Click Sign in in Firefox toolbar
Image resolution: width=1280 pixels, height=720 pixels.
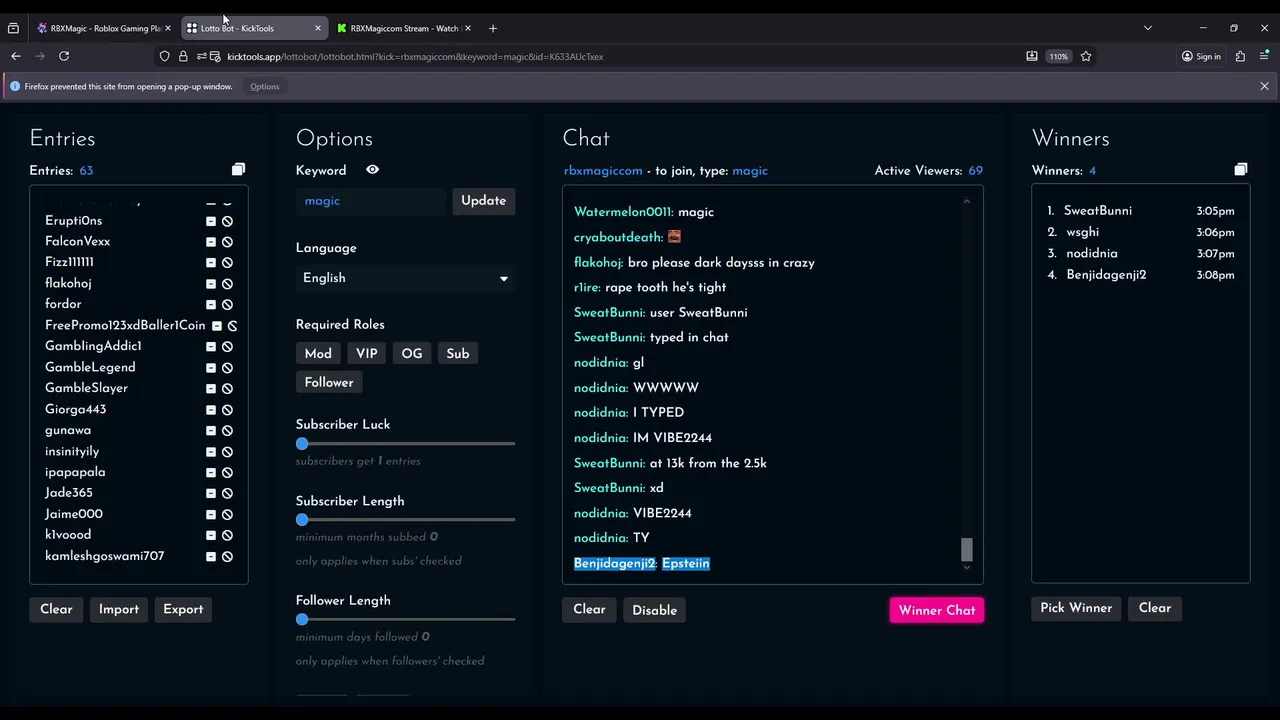(x=1201, y=56)
